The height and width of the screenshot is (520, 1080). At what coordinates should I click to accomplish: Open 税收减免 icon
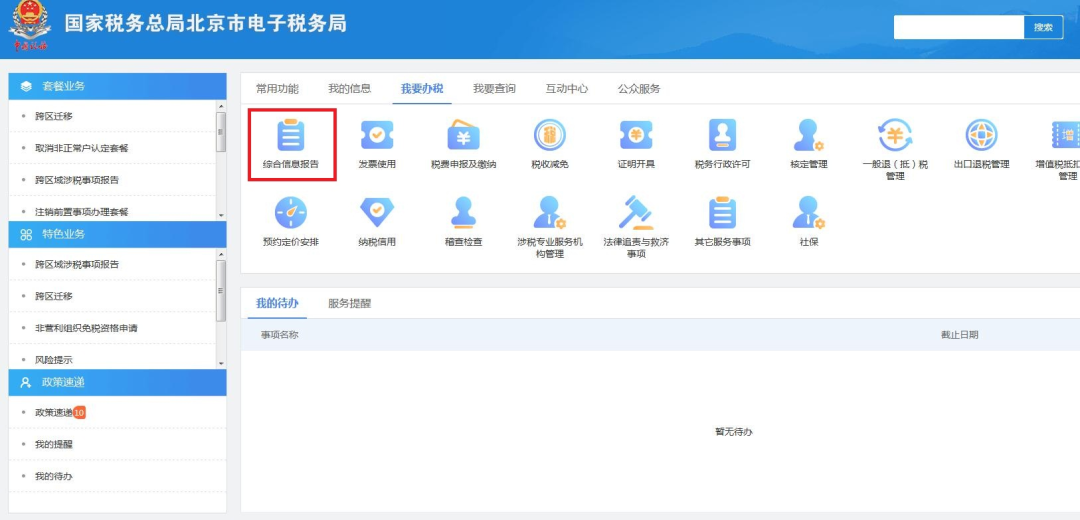[x=550, y=135]
